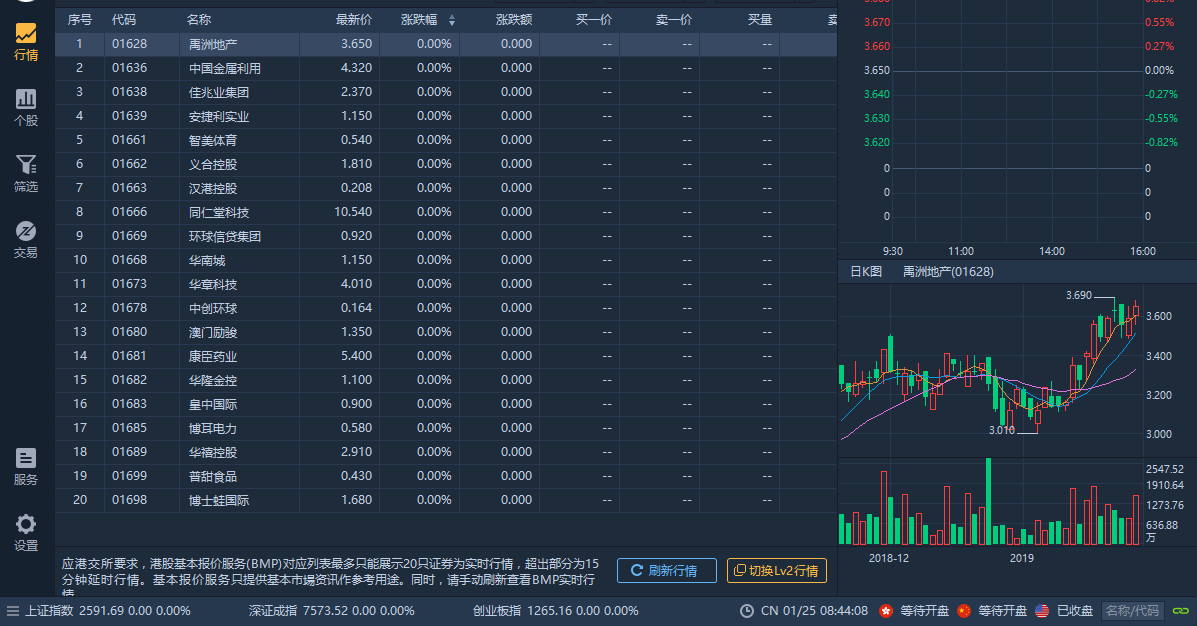Click the 刷新行情 refresh button
Viewport: 1197px width, 626px height.
(x=666, y=570)
